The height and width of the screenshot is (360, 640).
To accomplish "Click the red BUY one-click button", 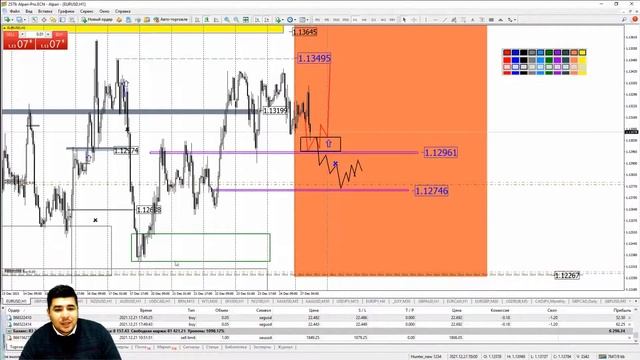I will [x=52, y=44].
